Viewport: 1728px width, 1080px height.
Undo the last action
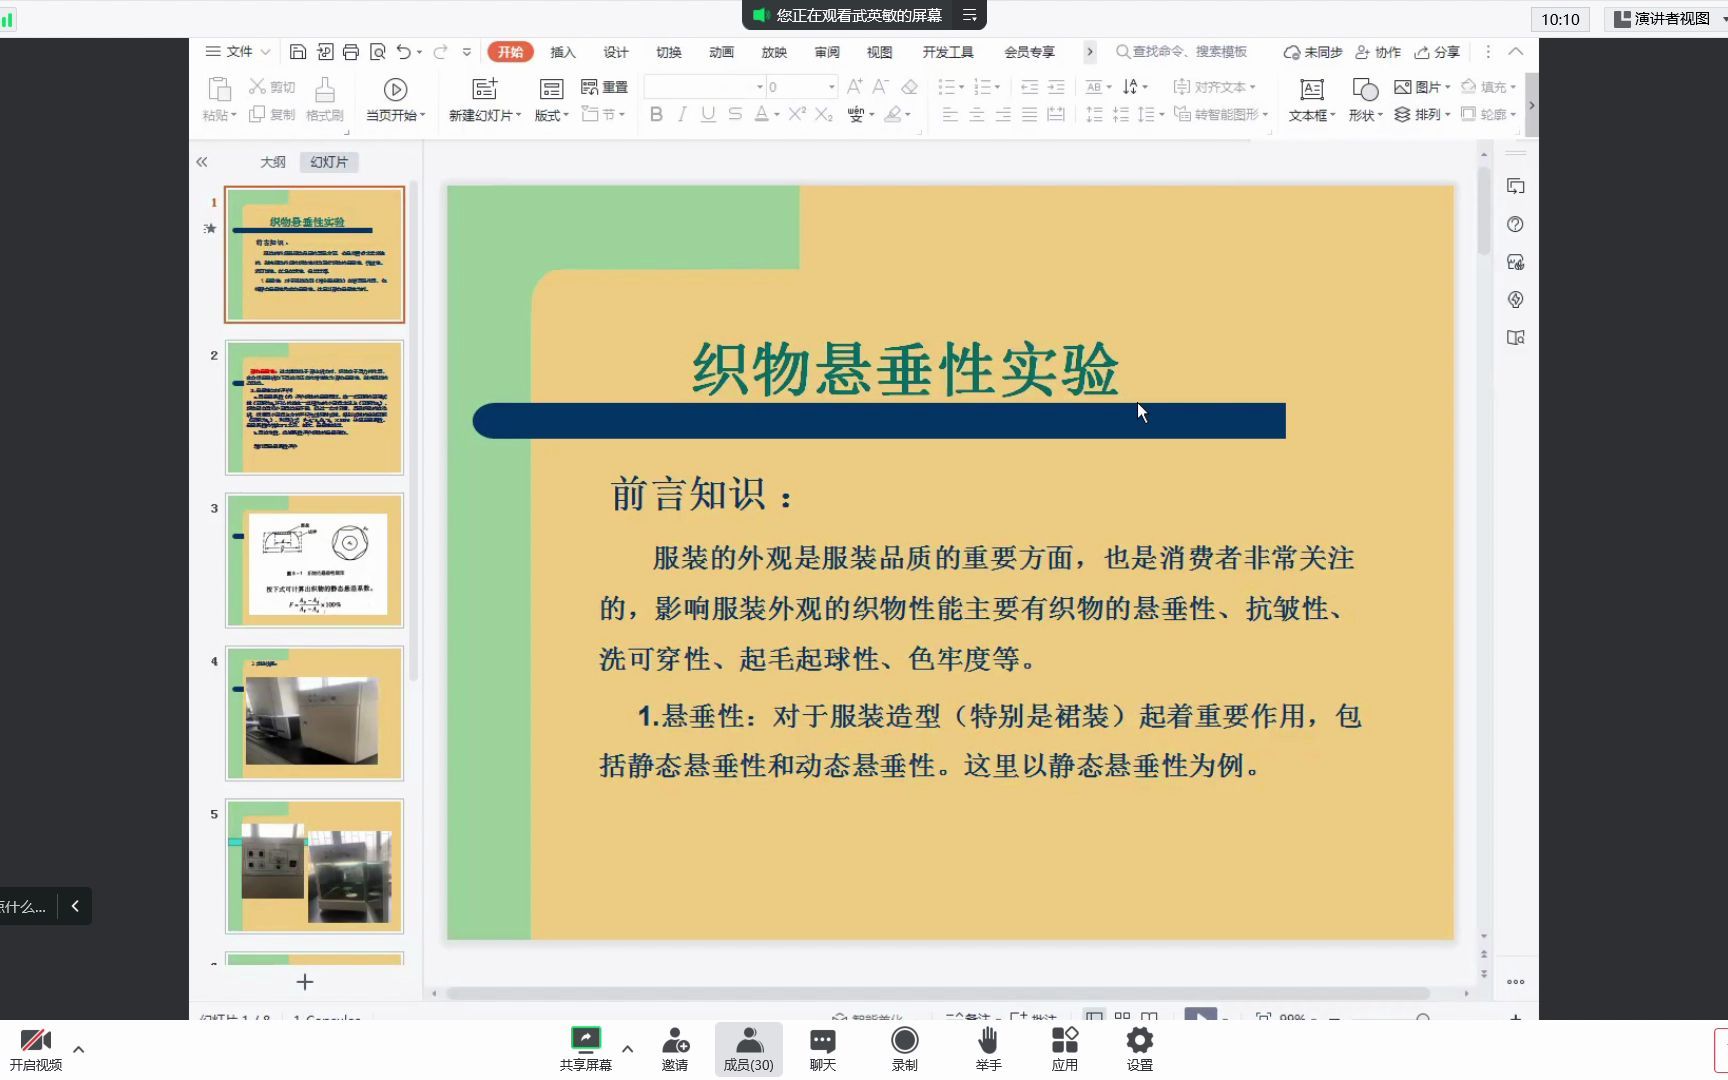[403, 52]
